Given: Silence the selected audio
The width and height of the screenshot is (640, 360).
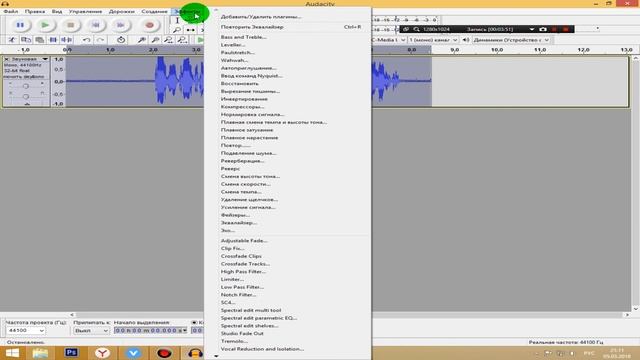Looking at the screenshot, I should (67, 40).
